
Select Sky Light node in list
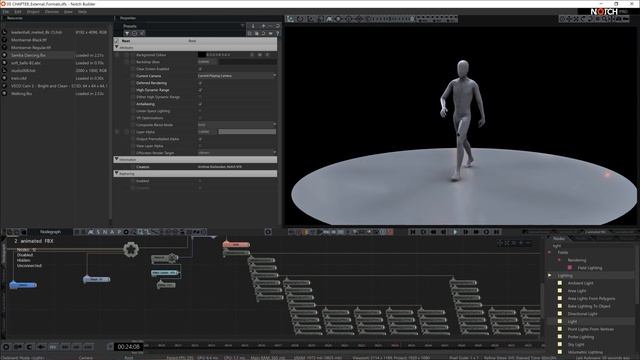coord(576,344)
